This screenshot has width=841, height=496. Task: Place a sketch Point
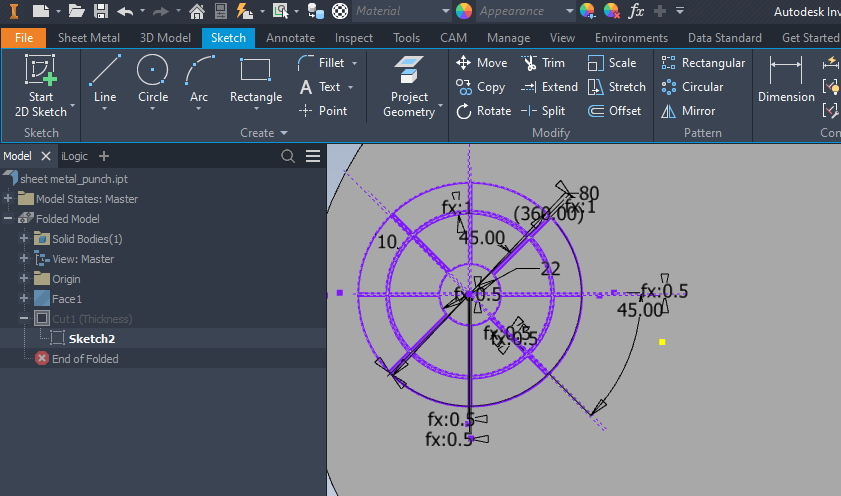[x=323, y=111]
